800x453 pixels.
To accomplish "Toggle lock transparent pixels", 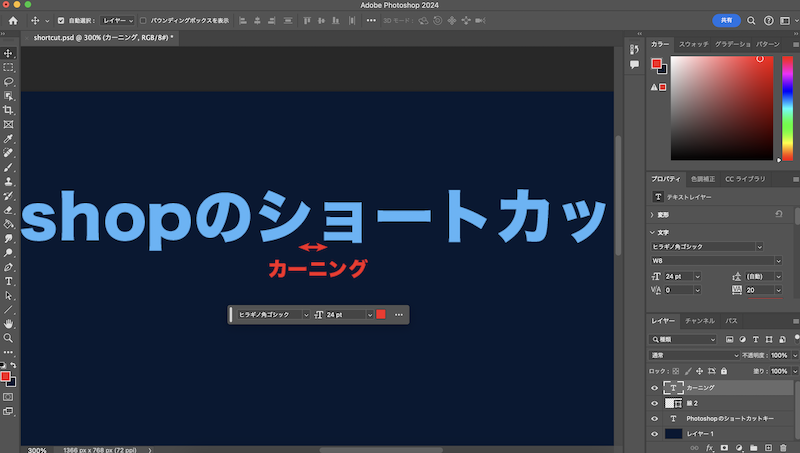I will point(676,371).
